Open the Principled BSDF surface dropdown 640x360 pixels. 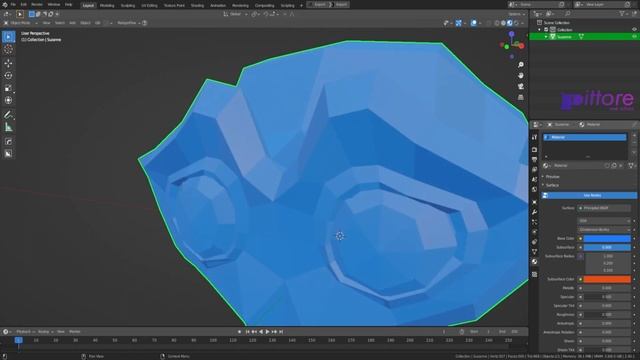[604, 208]
